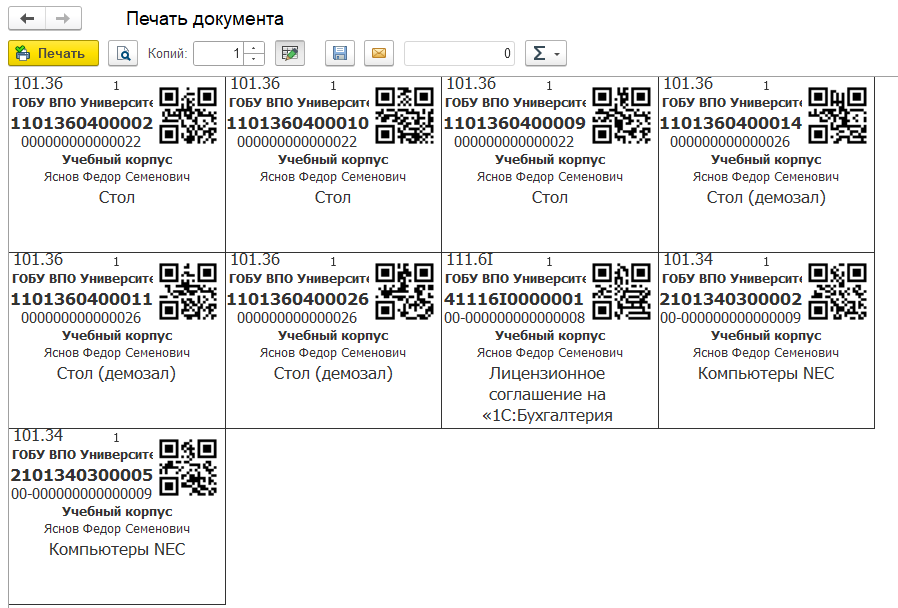
Task: Click Компьютеры NEC on label 2101340300002
Action: tap(766, 373)
